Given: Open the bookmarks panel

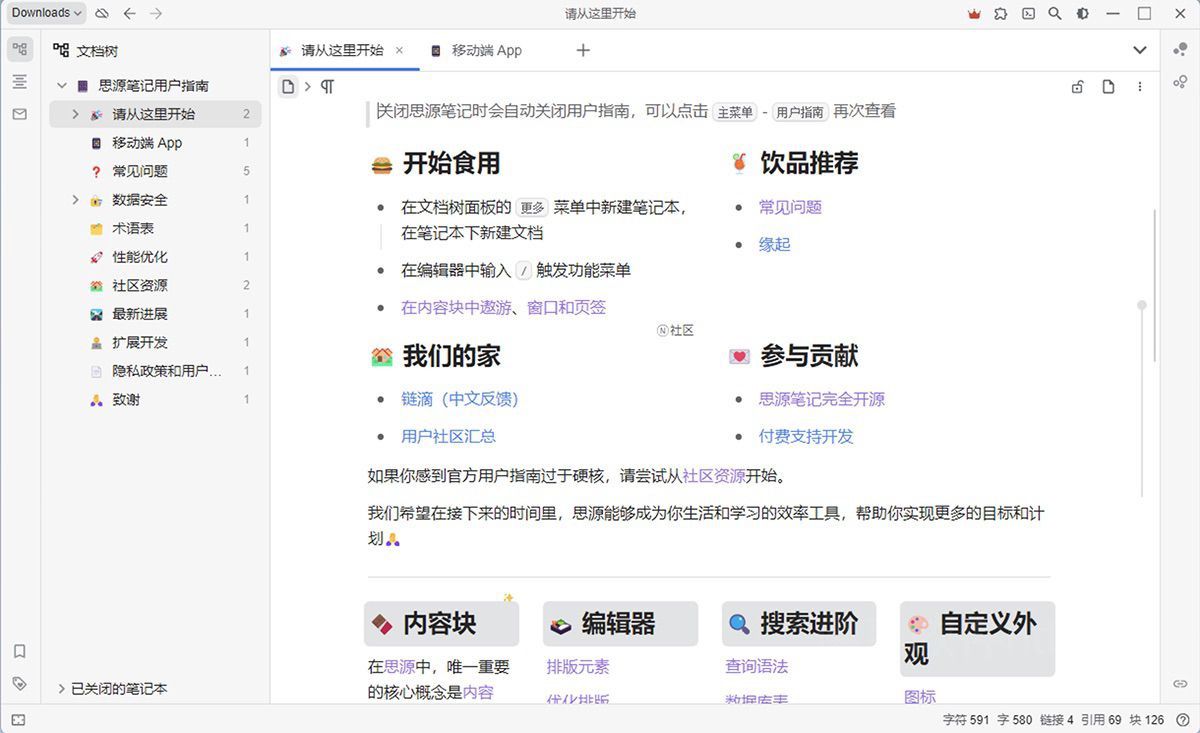Looking at the screenshot, I should tap(19, 651).
